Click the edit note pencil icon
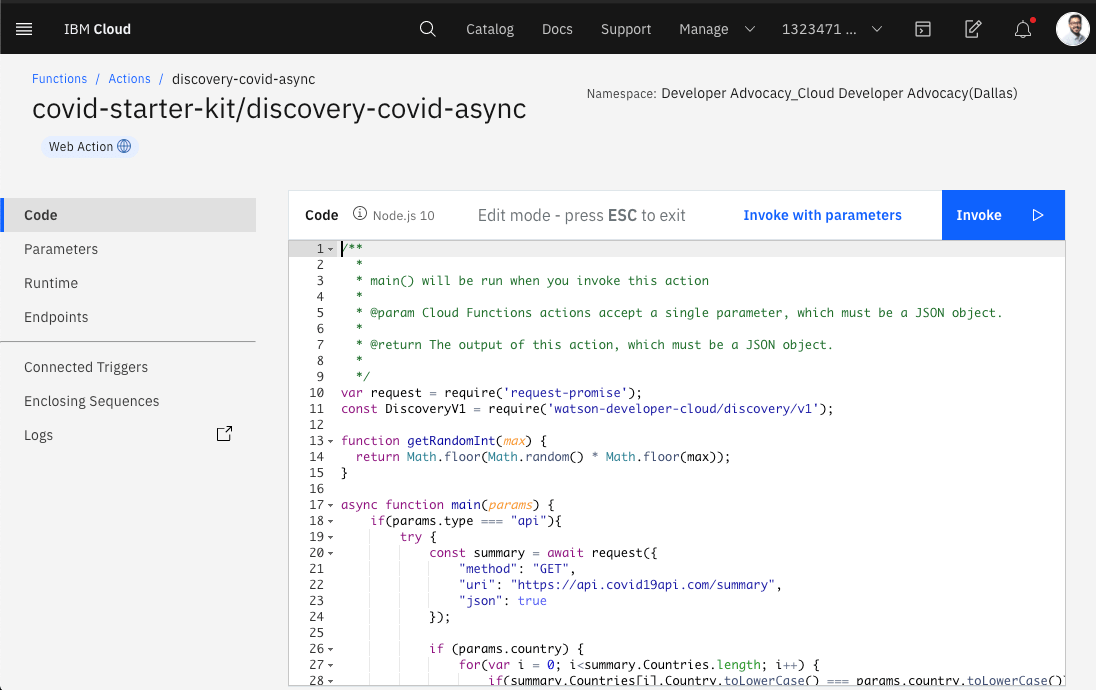The height and width of the screenshot is (690, 1096). click(x=973, y=29)
